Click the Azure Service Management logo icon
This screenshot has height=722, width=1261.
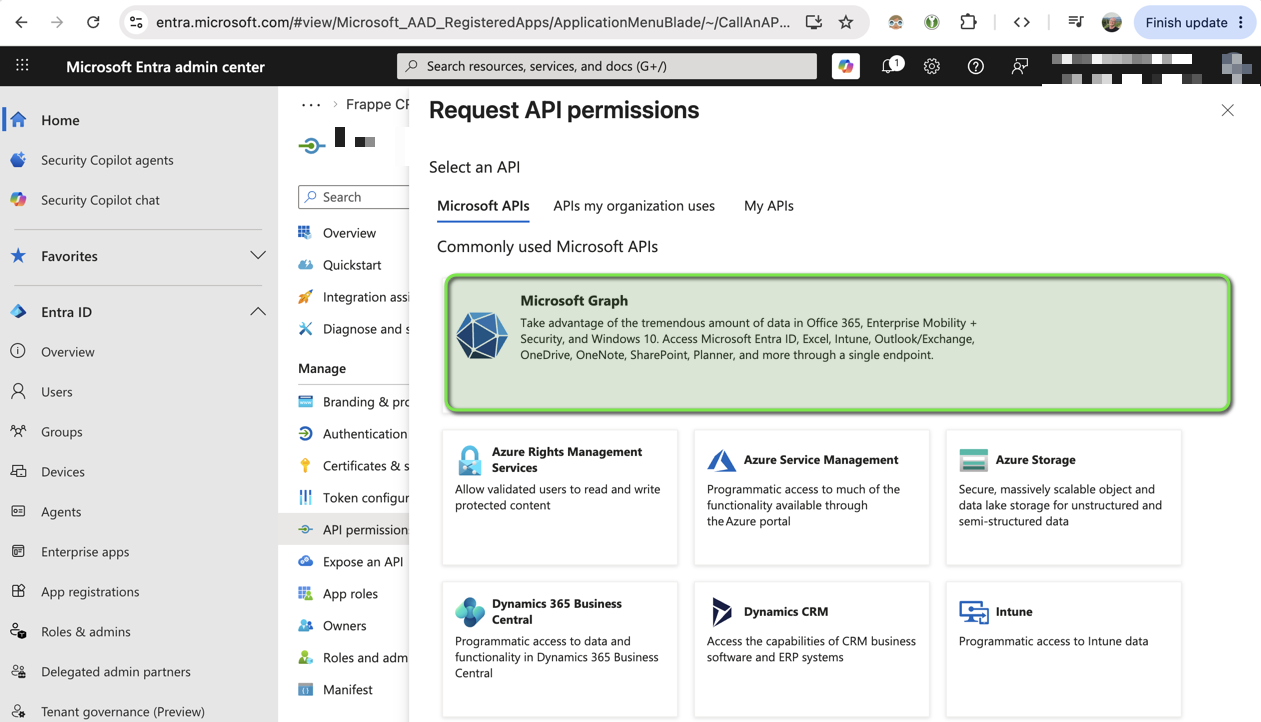coord(722,460)
